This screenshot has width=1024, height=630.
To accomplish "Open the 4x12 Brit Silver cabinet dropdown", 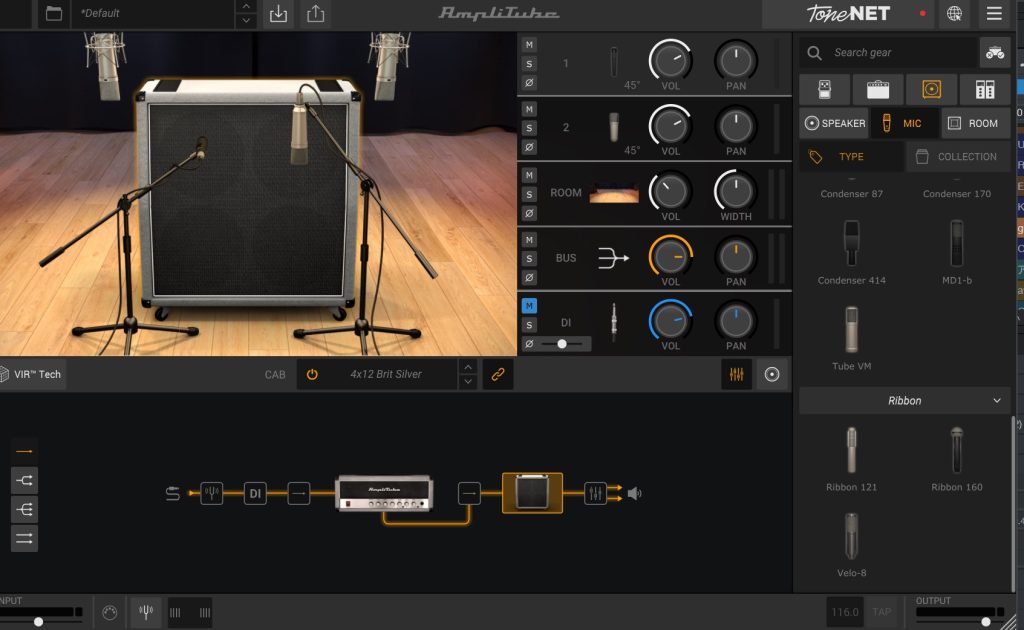I will [385, 374].
